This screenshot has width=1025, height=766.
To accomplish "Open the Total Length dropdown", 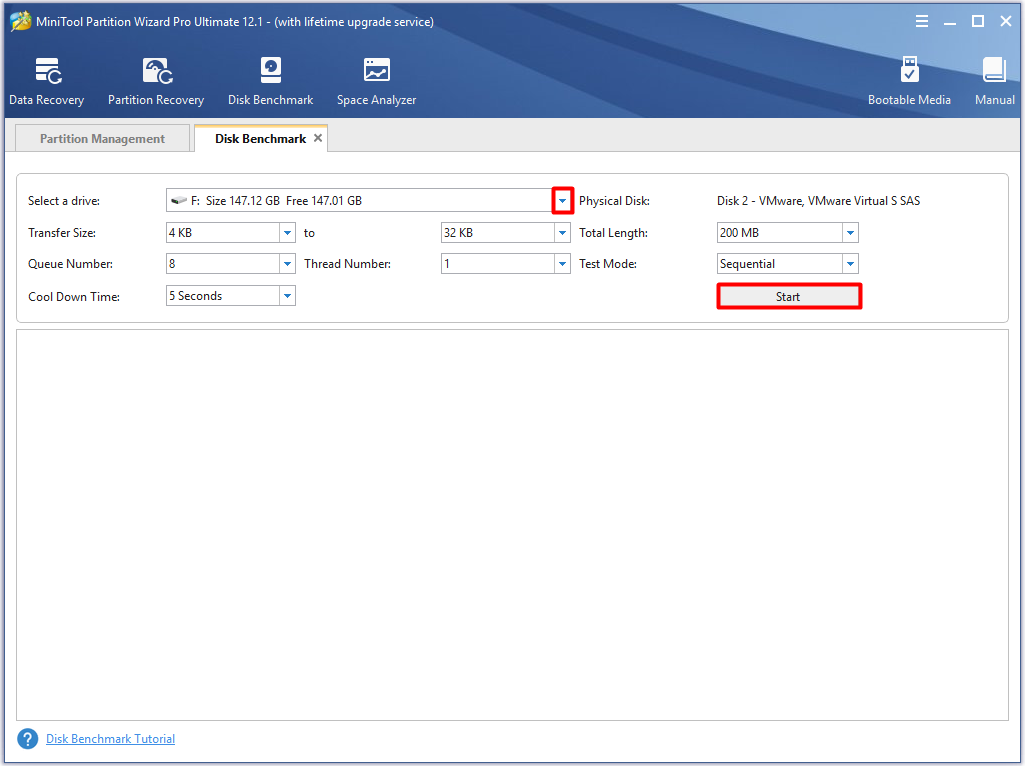I will pyautogui.click(x=849, y=232).
